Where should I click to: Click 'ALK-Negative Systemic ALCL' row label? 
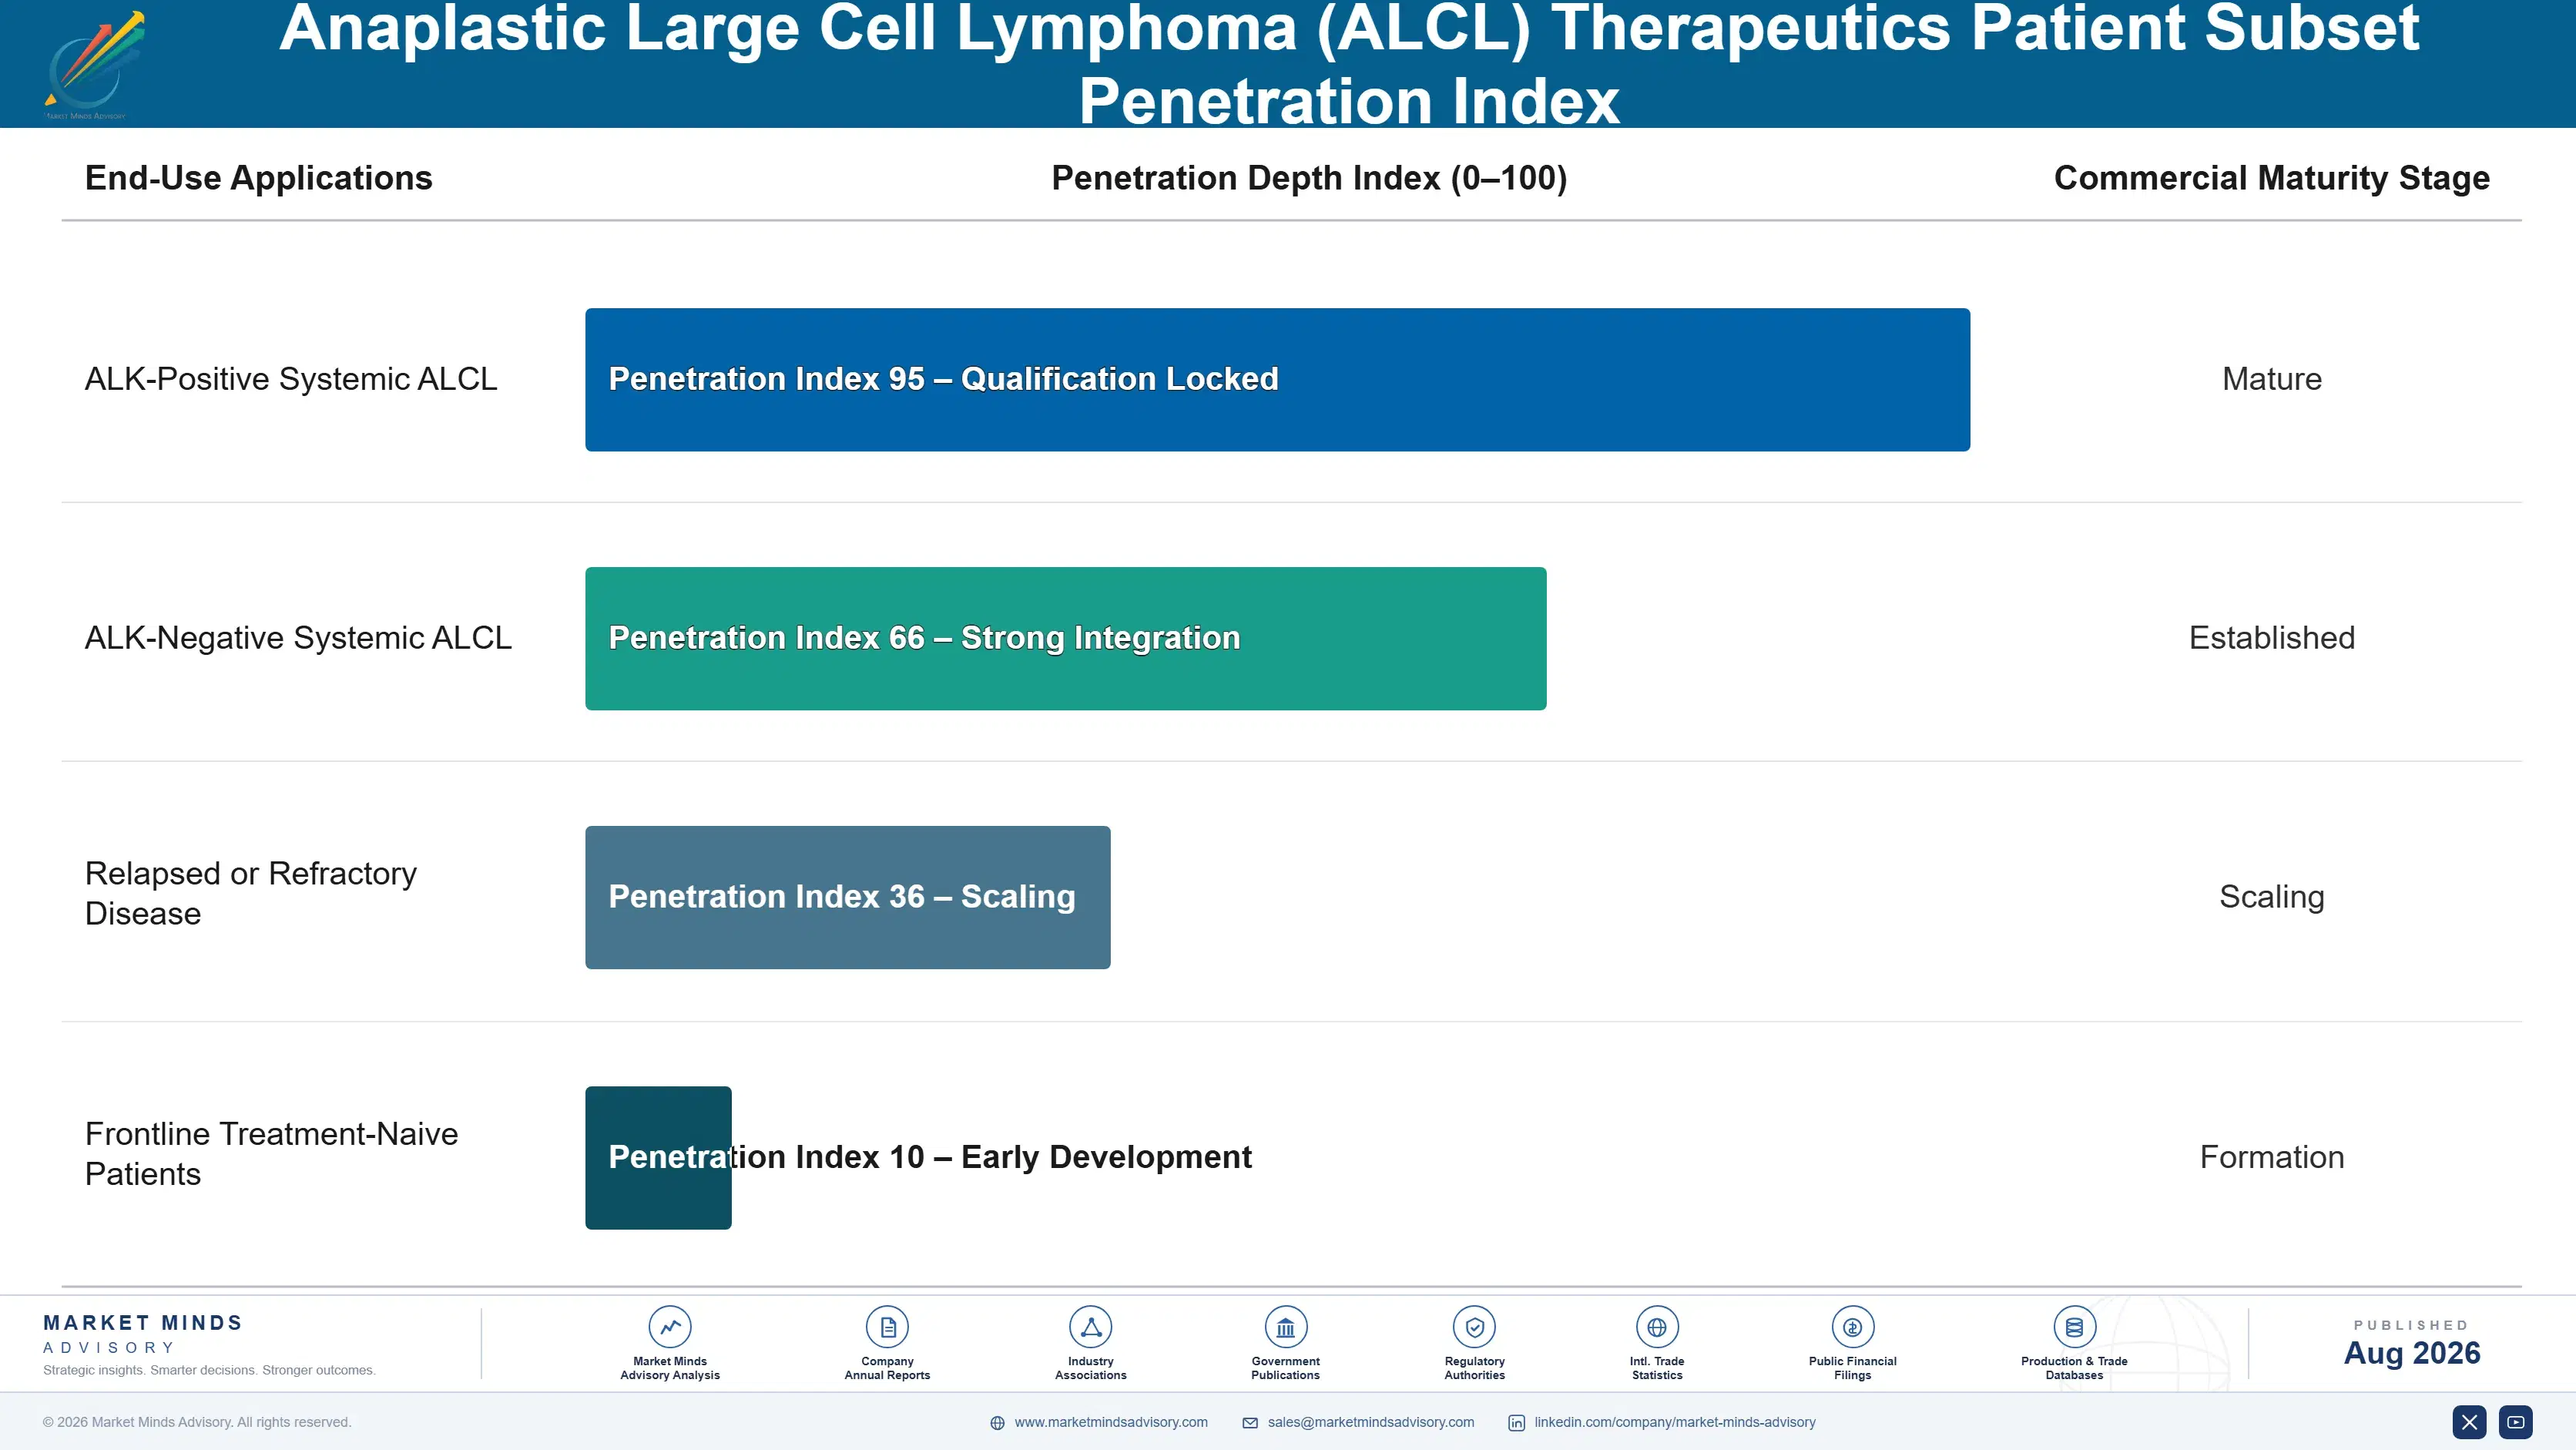(298, 638)
